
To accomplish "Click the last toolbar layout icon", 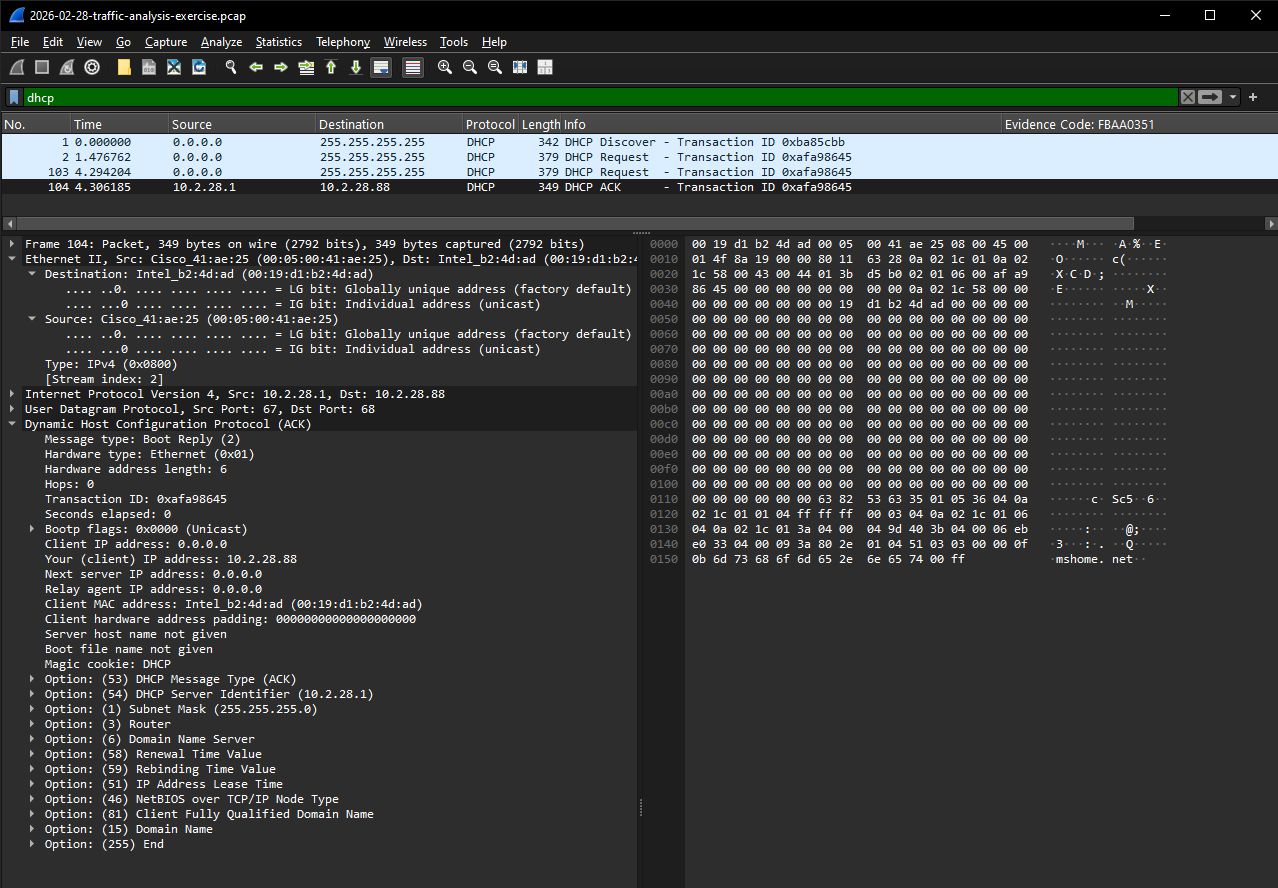I will [545, 67].
